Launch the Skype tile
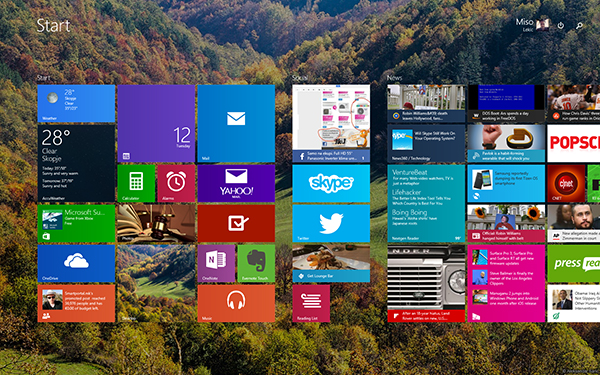The height and width of the screenshot is (375, 600). 331,183
